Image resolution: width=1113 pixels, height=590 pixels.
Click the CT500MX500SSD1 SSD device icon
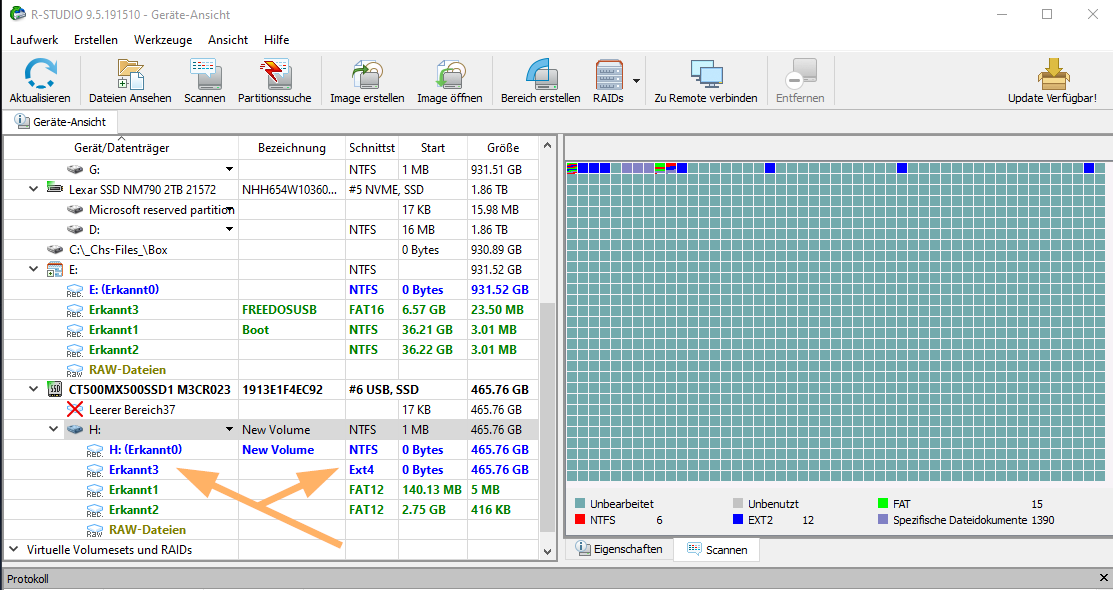pyautogui.click(x=55, y=389)
